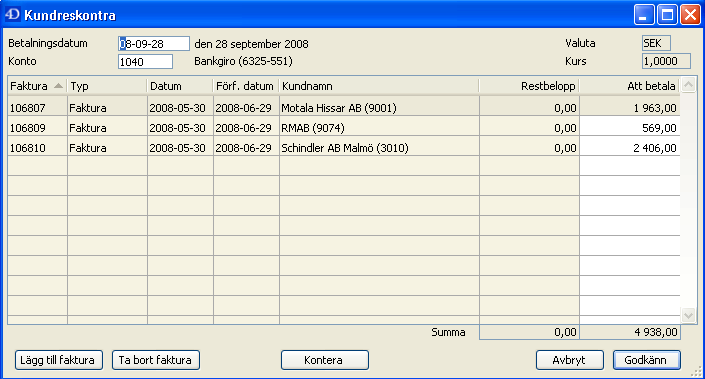Confirm with the Godkänn button

click(647, 360)
